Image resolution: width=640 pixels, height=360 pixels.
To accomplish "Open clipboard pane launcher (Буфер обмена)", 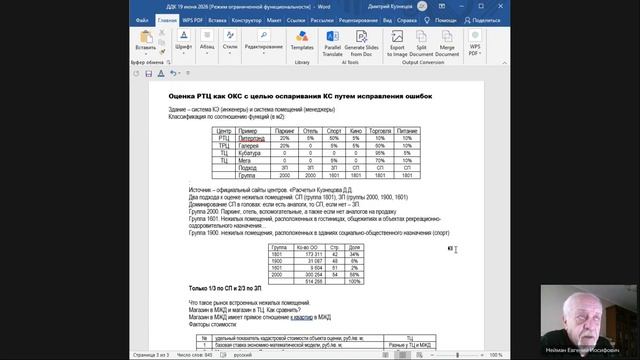I will (168, 62).
